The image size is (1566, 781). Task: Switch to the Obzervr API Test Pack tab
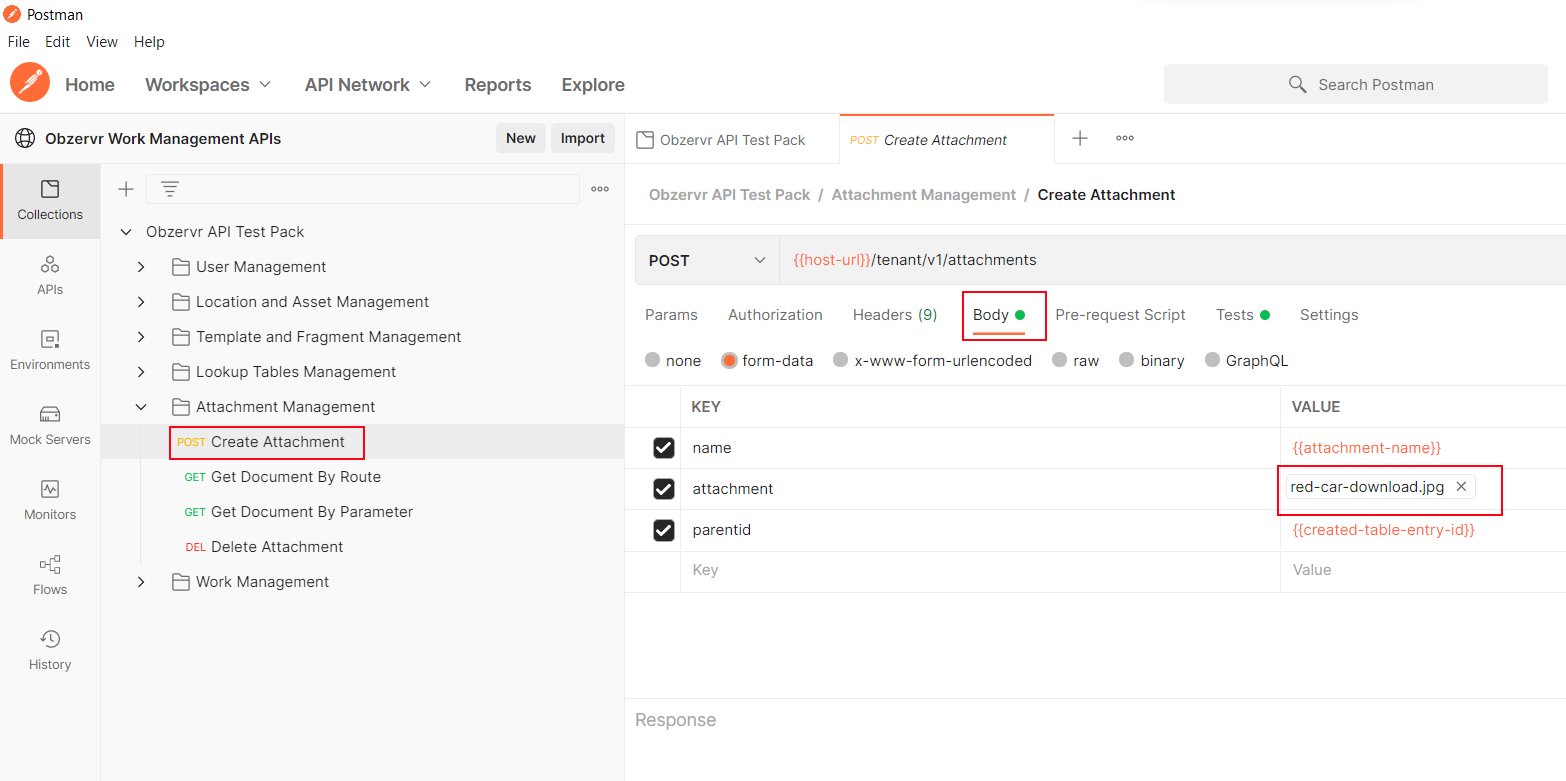(732, 140)
